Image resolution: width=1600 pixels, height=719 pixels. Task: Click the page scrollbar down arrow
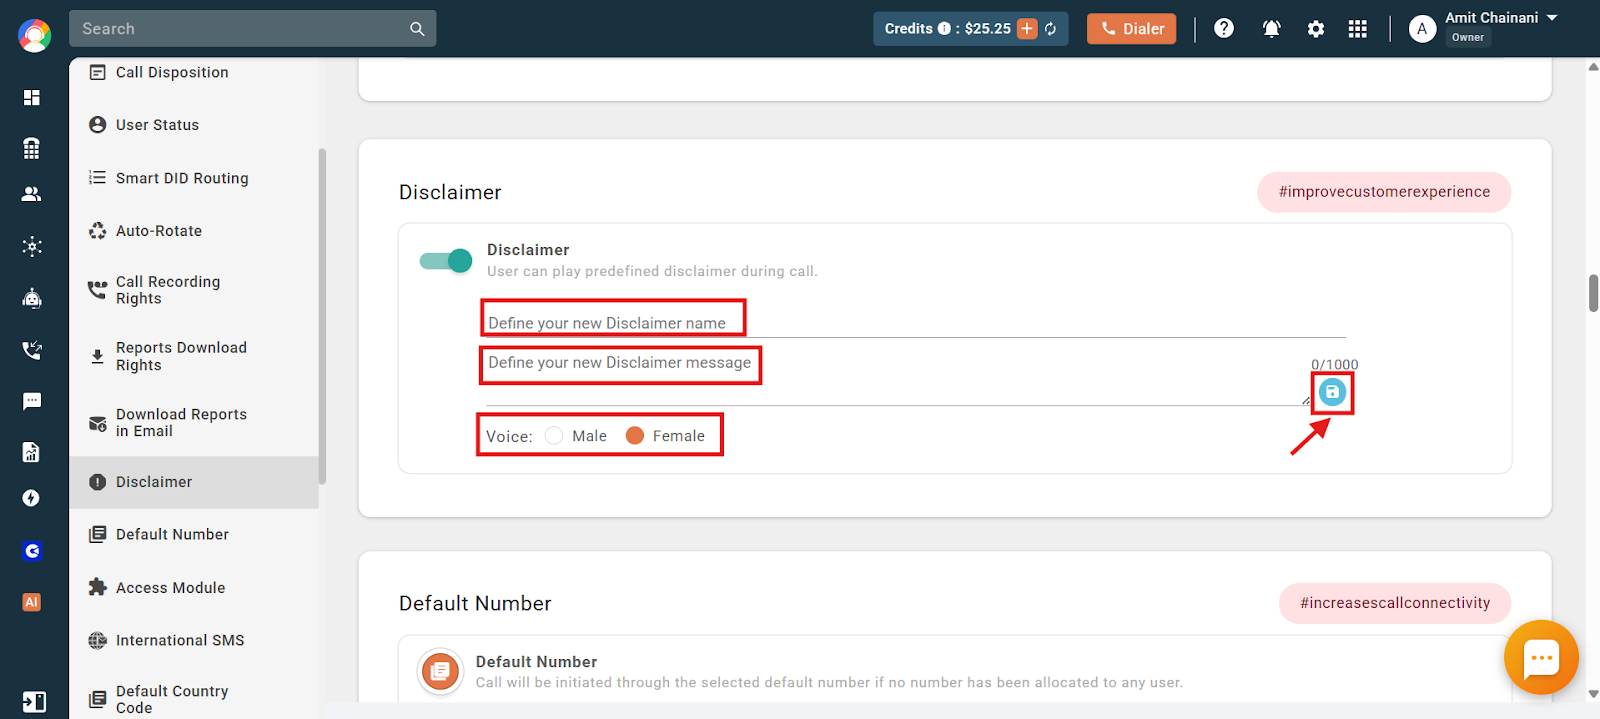(x=1593, y=693)
